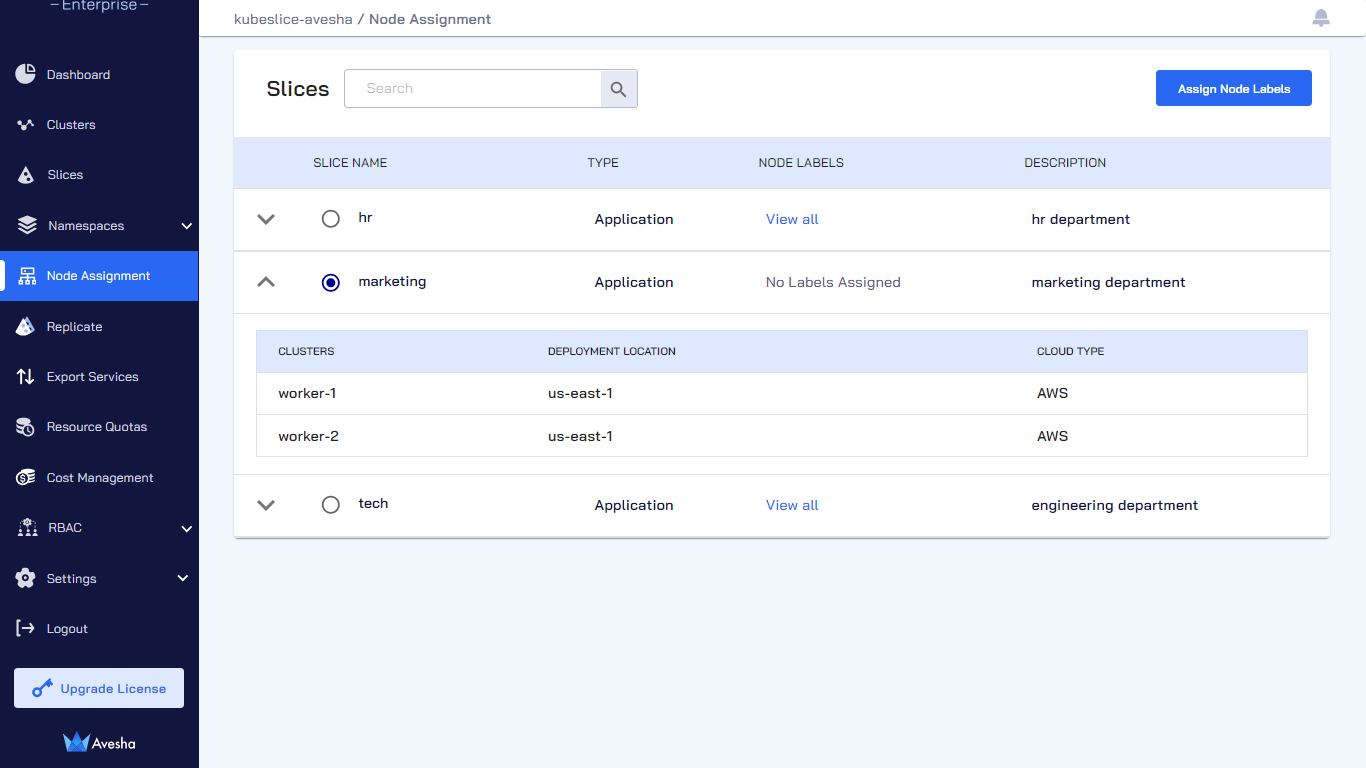The image size is (1366, 768).
Task: Click the marketing slice name
Action: pos(392,282)
